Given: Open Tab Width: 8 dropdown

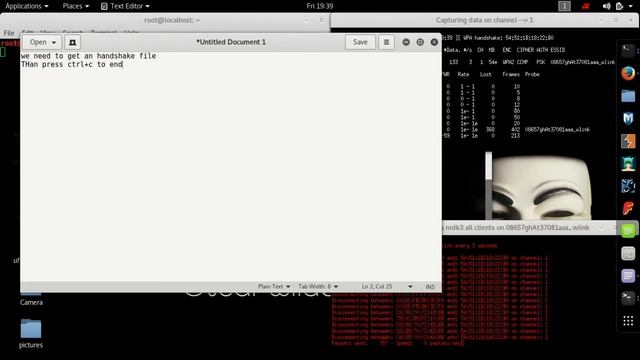Looking at the screenshot, I should 318,287.
